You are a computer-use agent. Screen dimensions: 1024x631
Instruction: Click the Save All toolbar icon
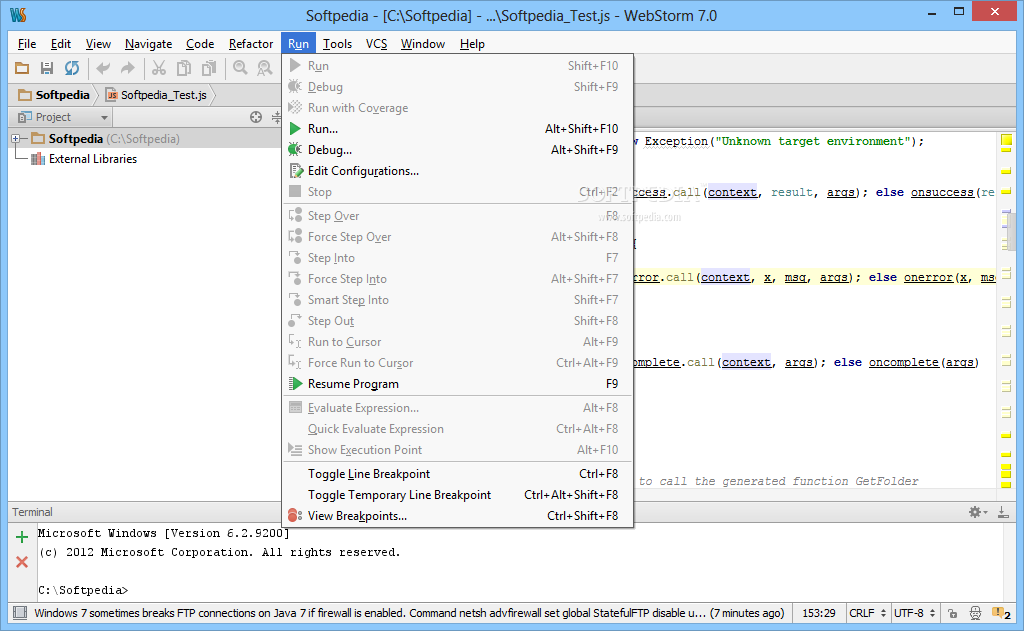[x=46, y=68]
